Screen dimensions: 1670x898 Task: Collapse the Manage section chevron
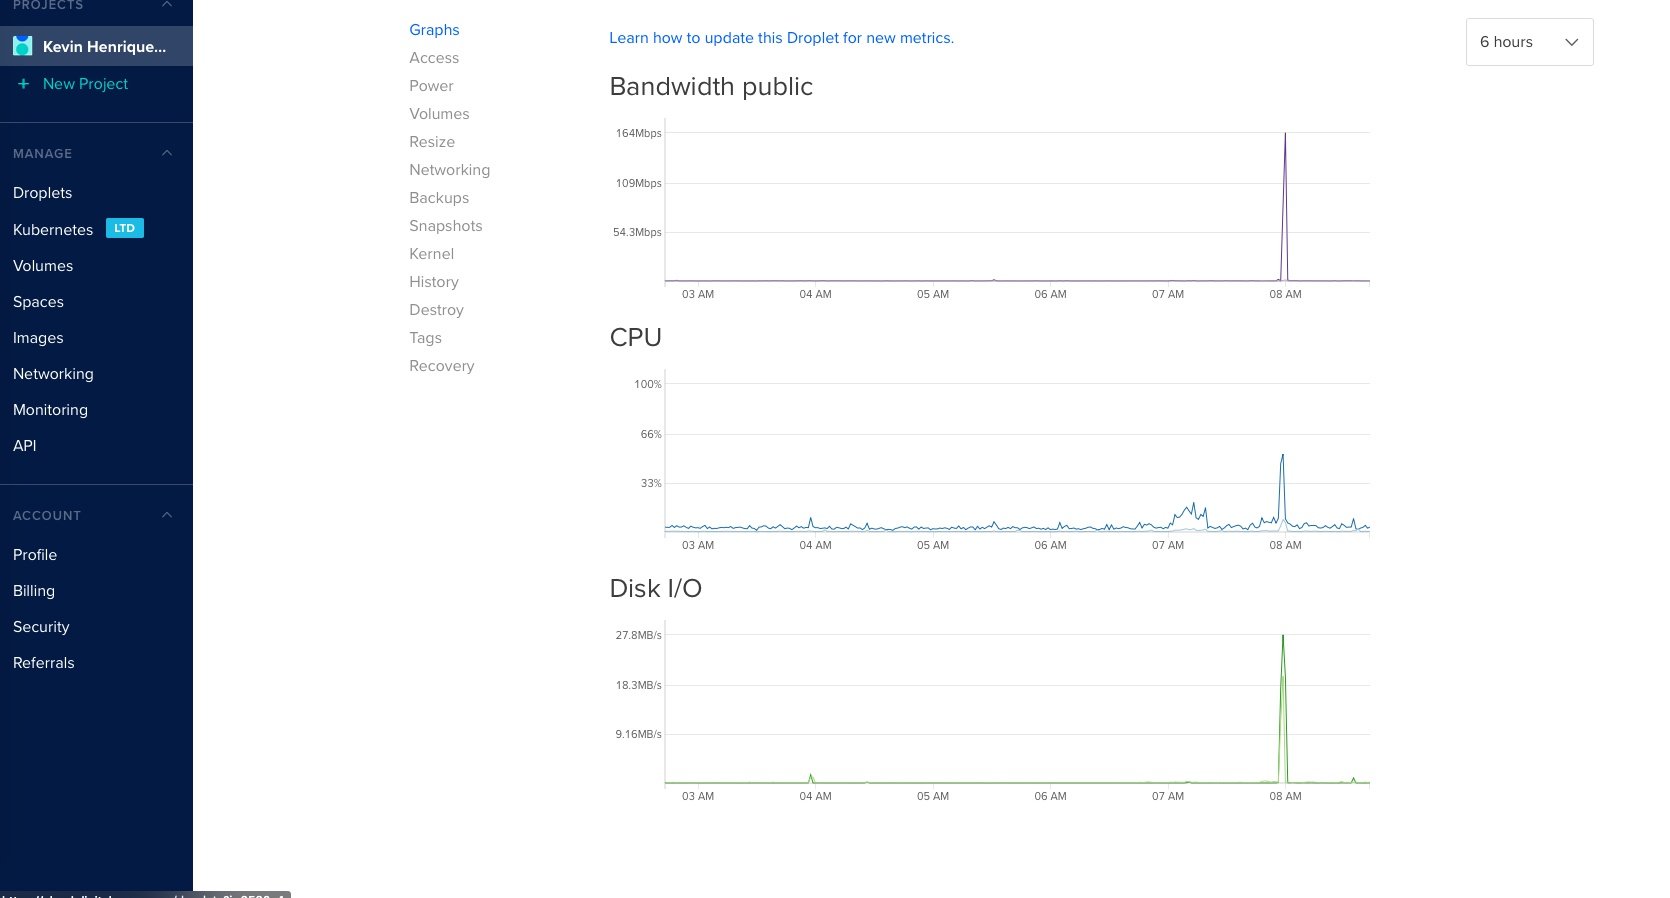[167, 153]
